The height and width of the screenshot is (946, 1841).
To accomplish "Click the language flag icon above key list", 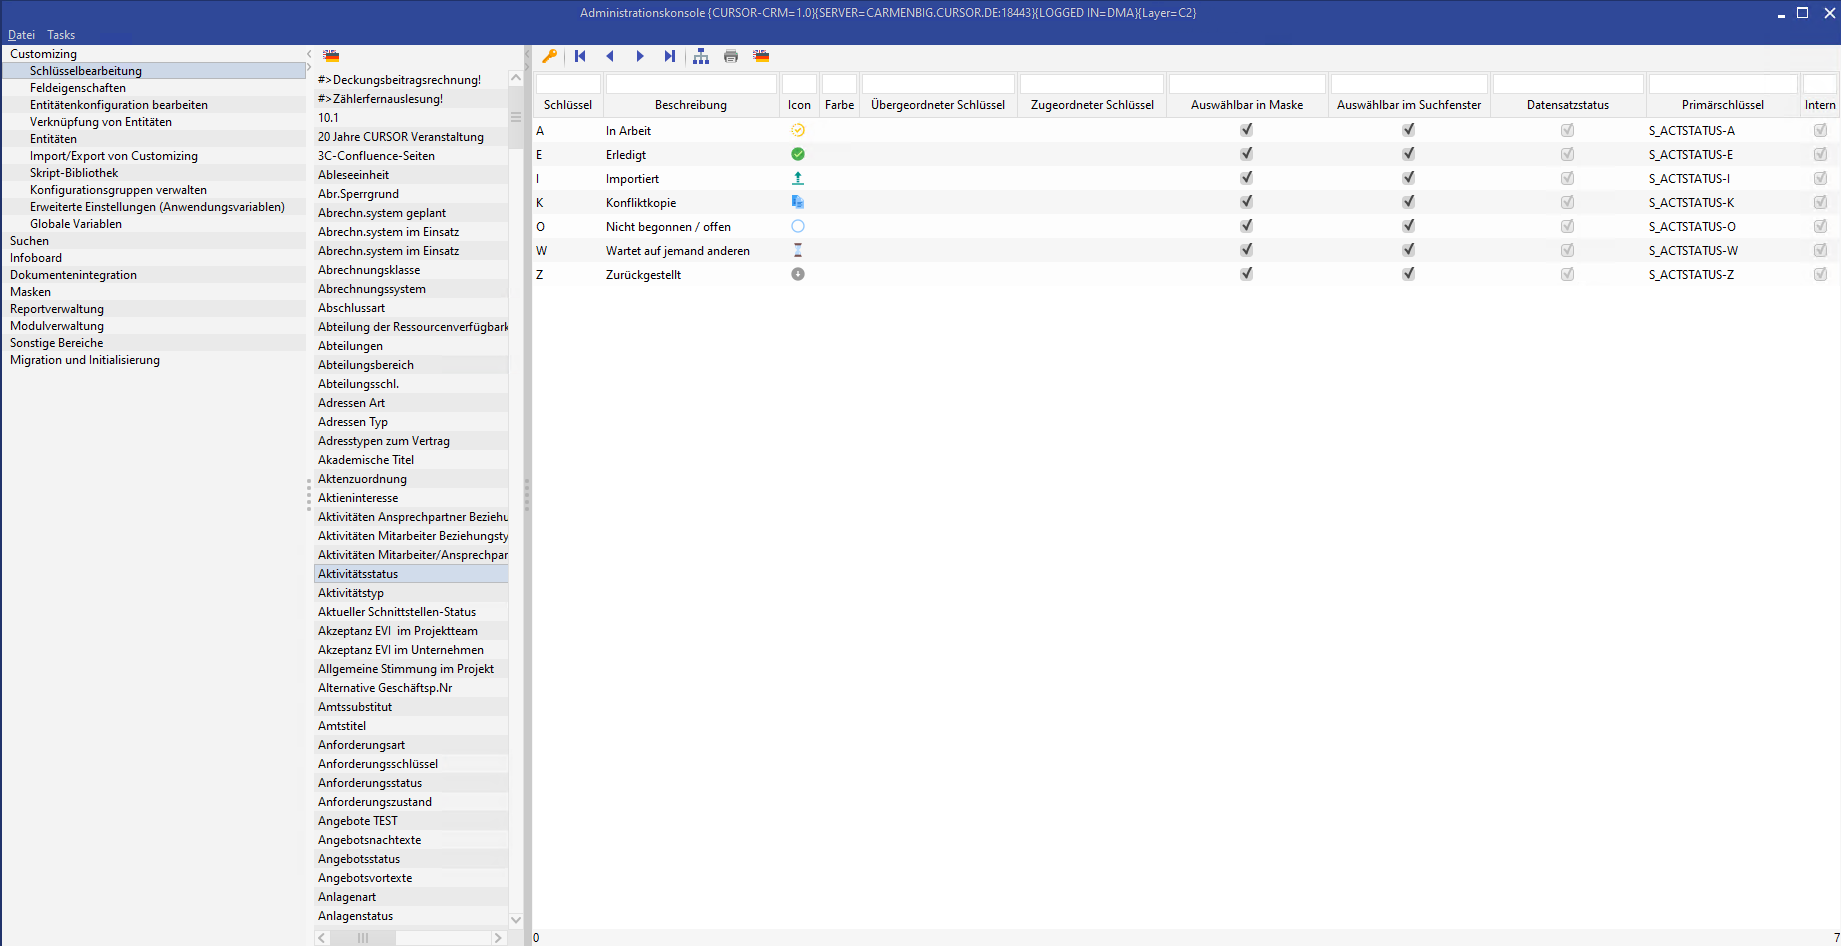I will point(331,56).
